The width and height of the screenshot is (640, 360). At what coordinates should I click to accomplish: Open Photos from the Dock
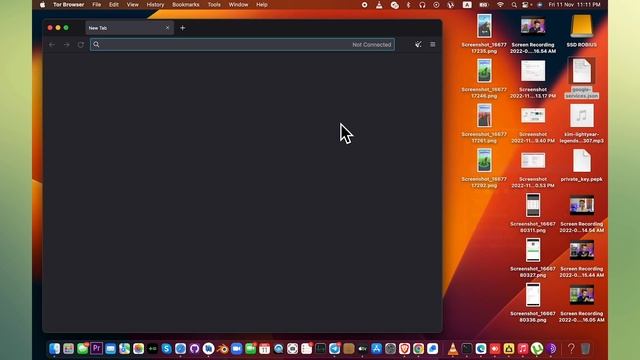point(138,348)
